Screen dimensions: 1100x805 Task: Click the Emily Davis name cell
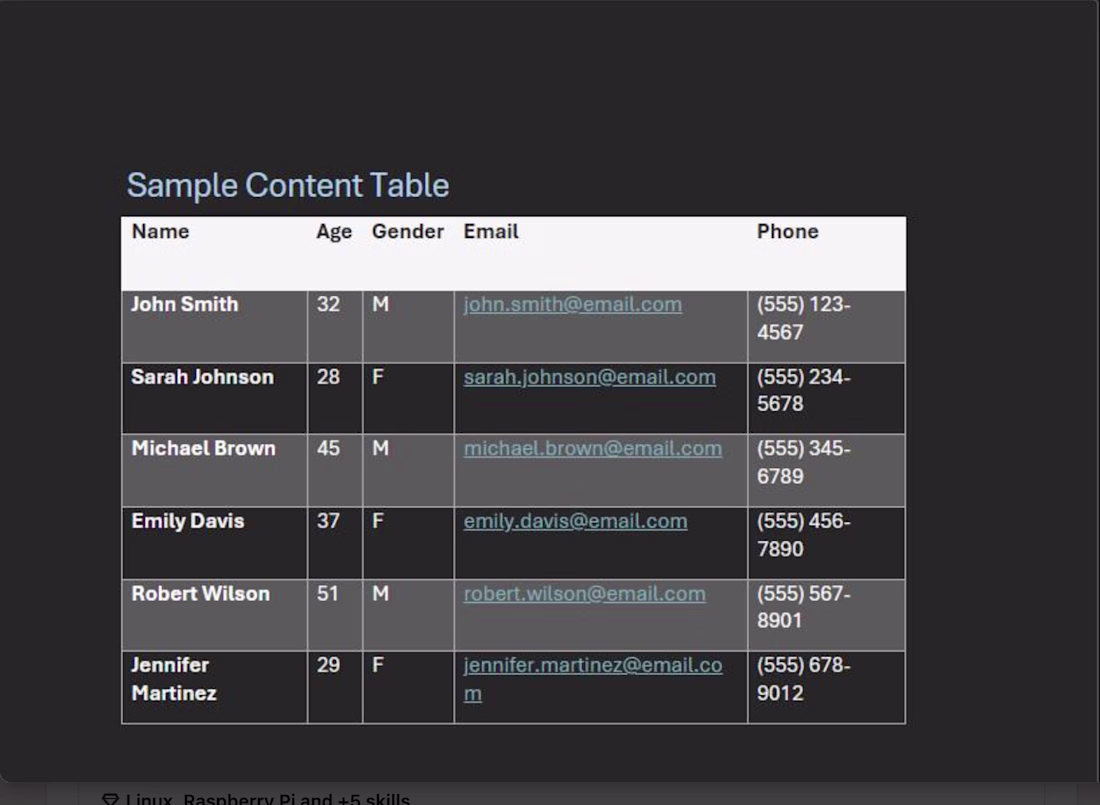(x=215, y=543)
